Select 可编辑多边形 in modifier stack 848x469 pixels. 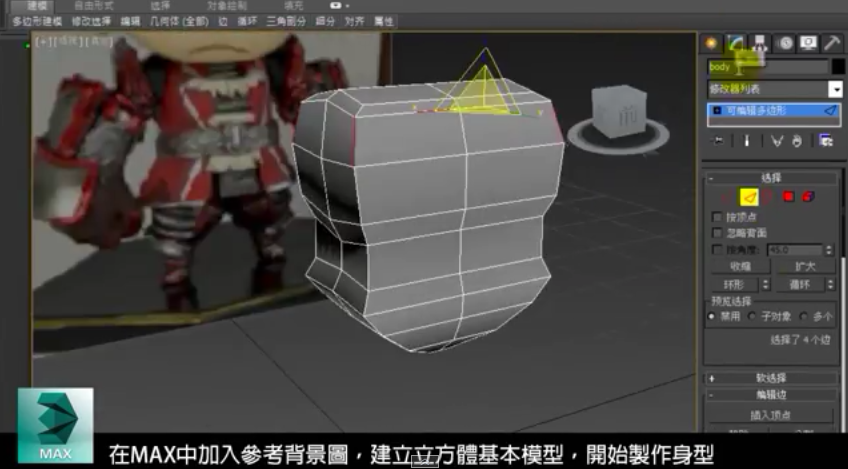tap(774, 110)
